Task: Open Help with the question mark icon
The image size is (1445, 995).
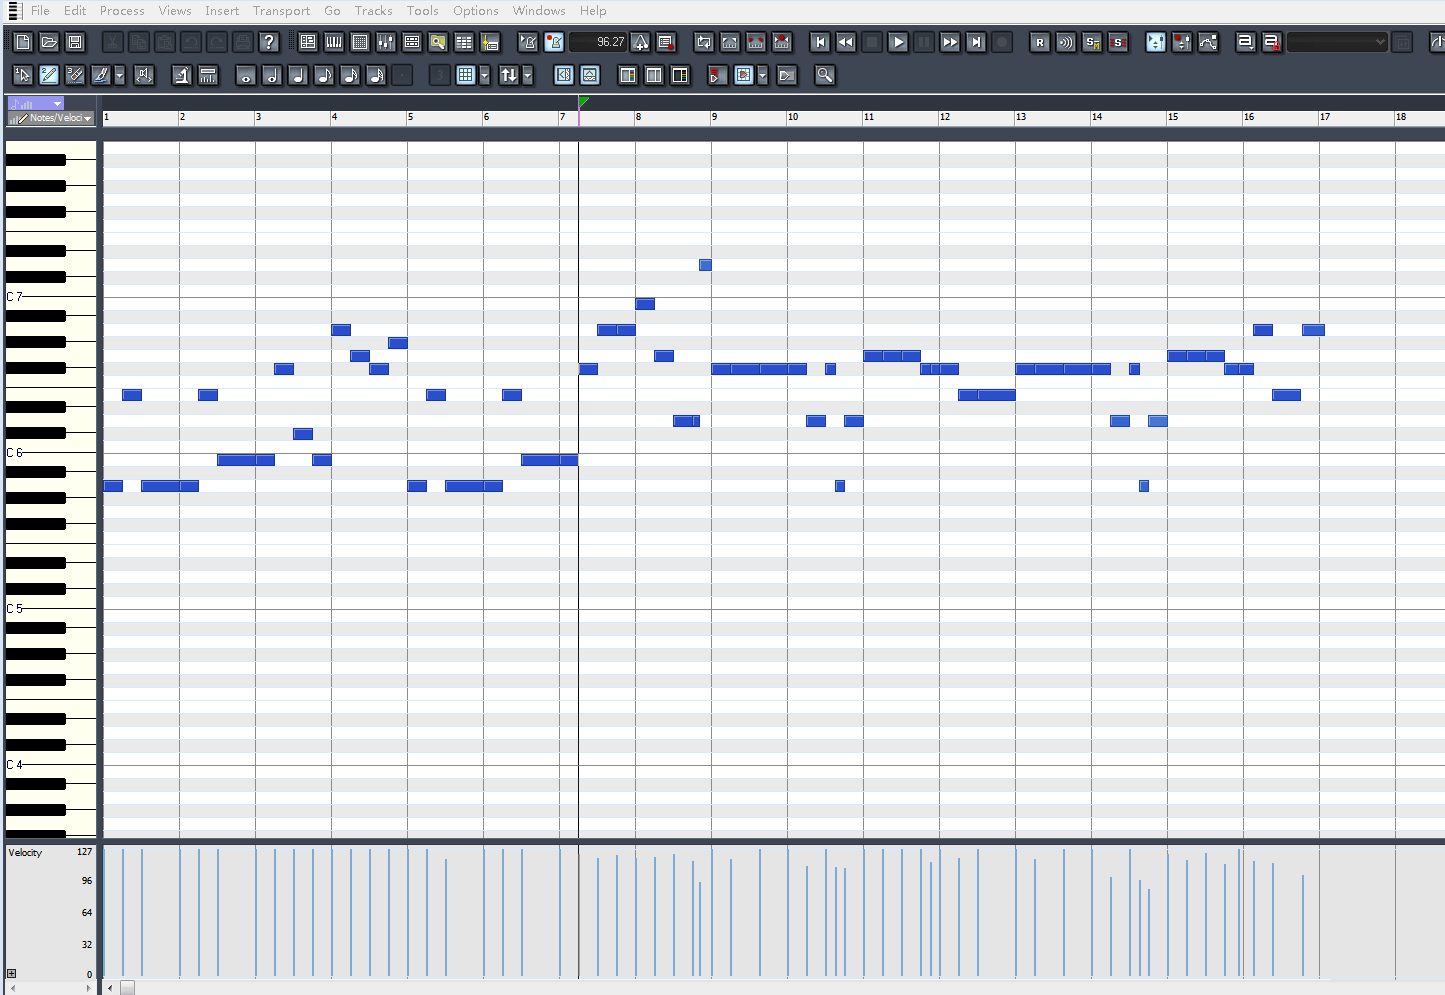Action: 269,42
